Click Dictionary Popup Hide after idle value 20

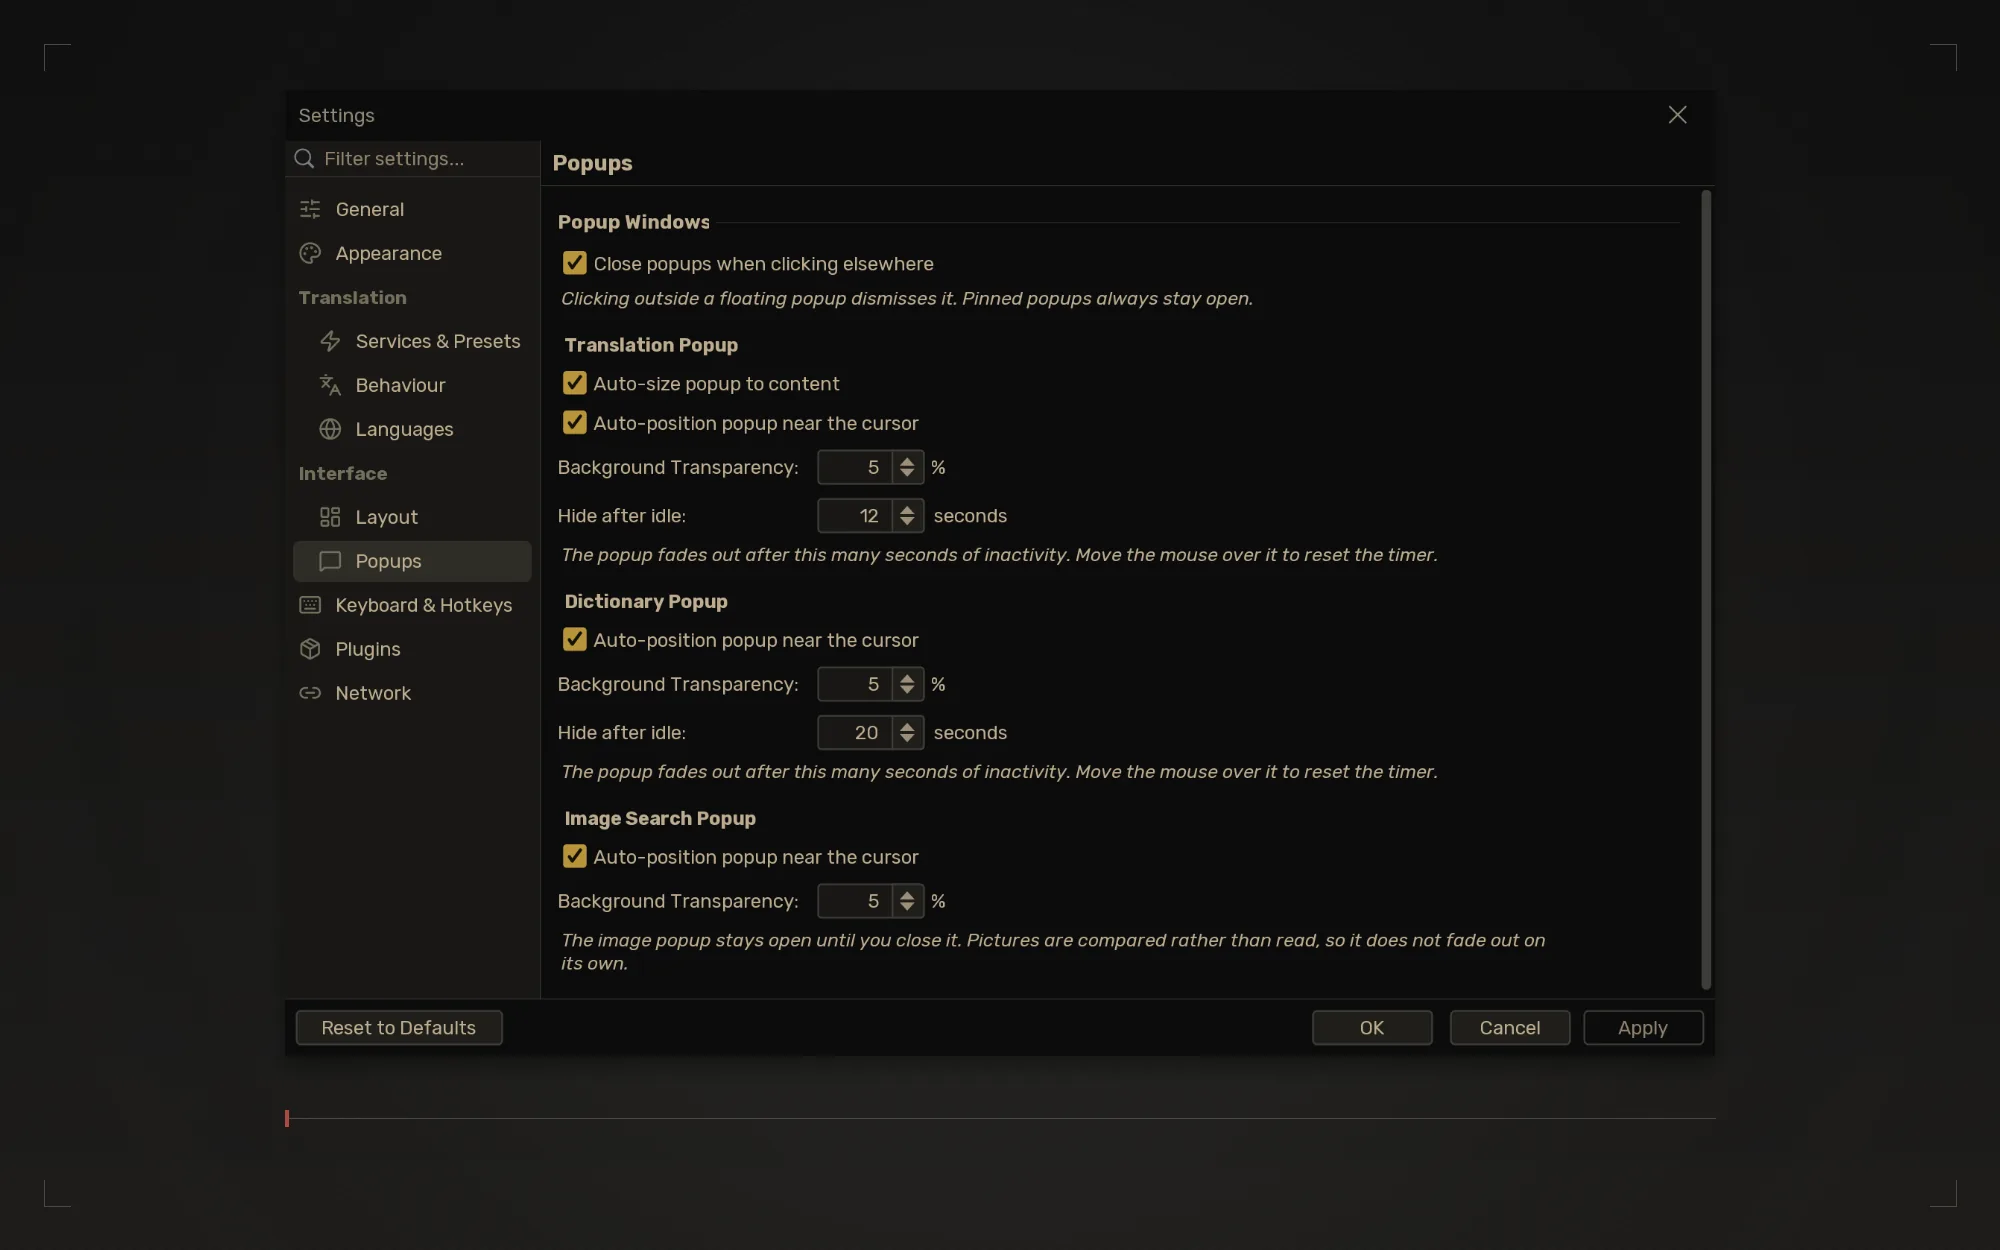[855, 733]
